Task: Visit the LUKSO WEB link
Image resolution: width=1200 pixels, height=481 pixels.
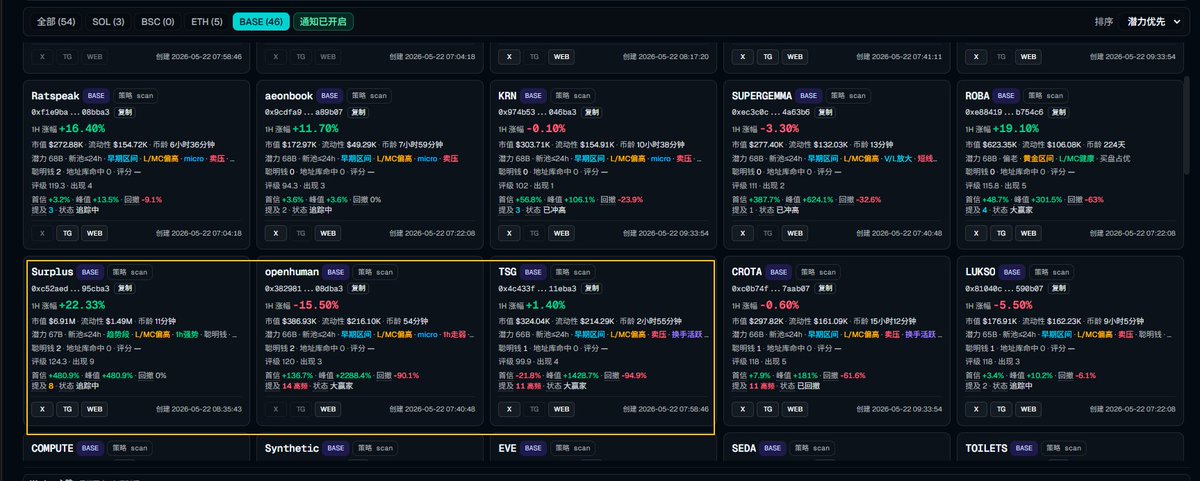Action: [1028, 409]
